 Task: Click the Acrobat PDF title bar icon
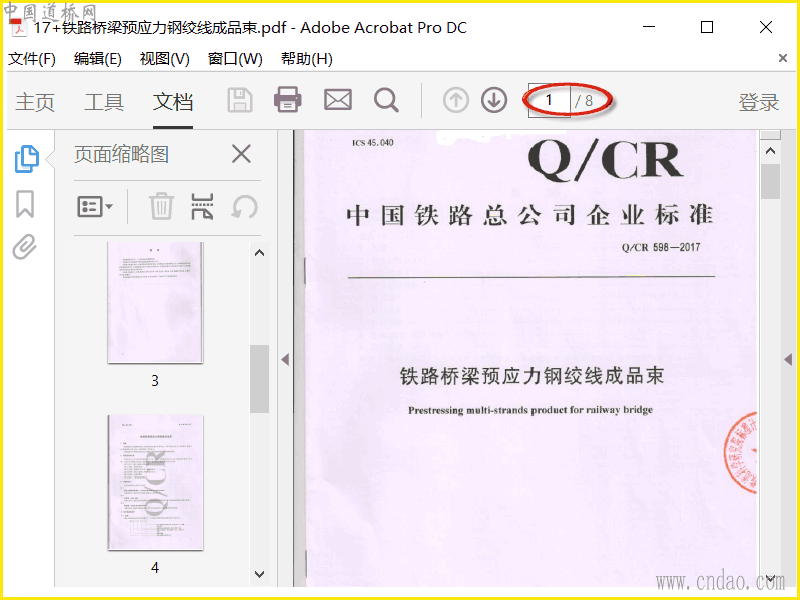coord(19,28)
